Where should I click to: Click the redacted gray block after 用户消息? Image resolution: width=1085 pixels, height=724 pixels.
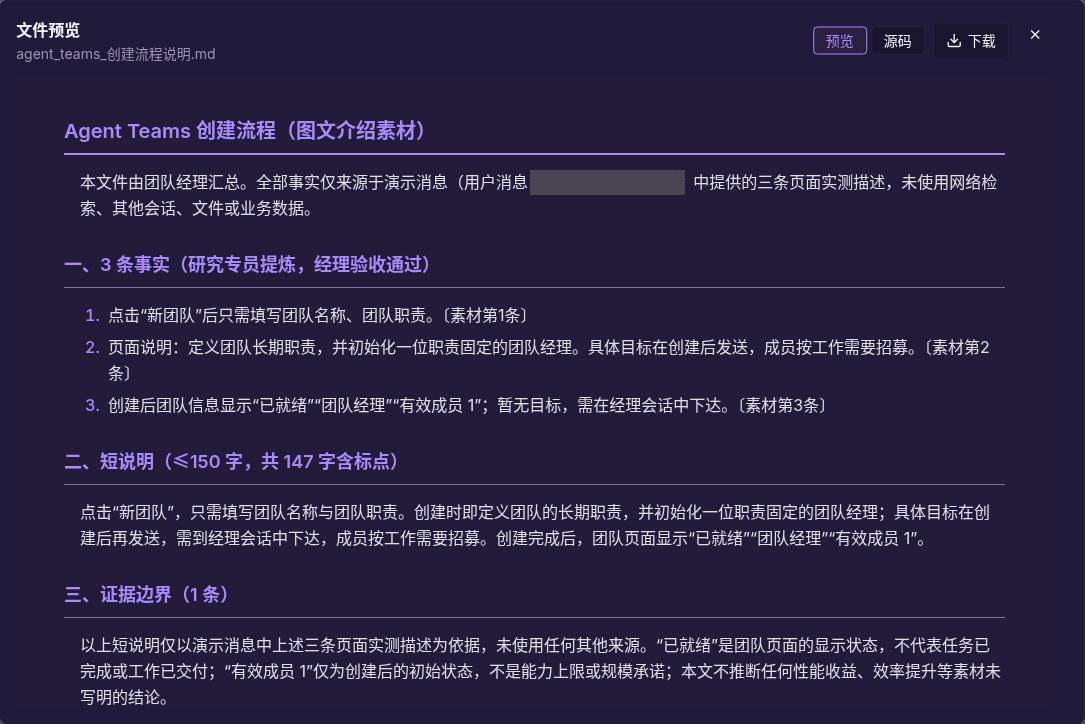[607, 183]
